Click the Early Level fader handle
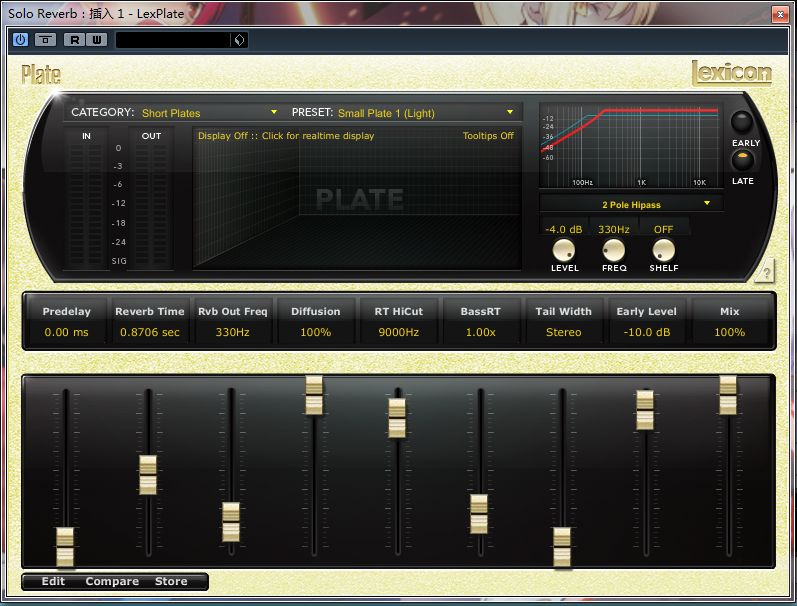Screen dimensions: 797x606 point(645,410)
